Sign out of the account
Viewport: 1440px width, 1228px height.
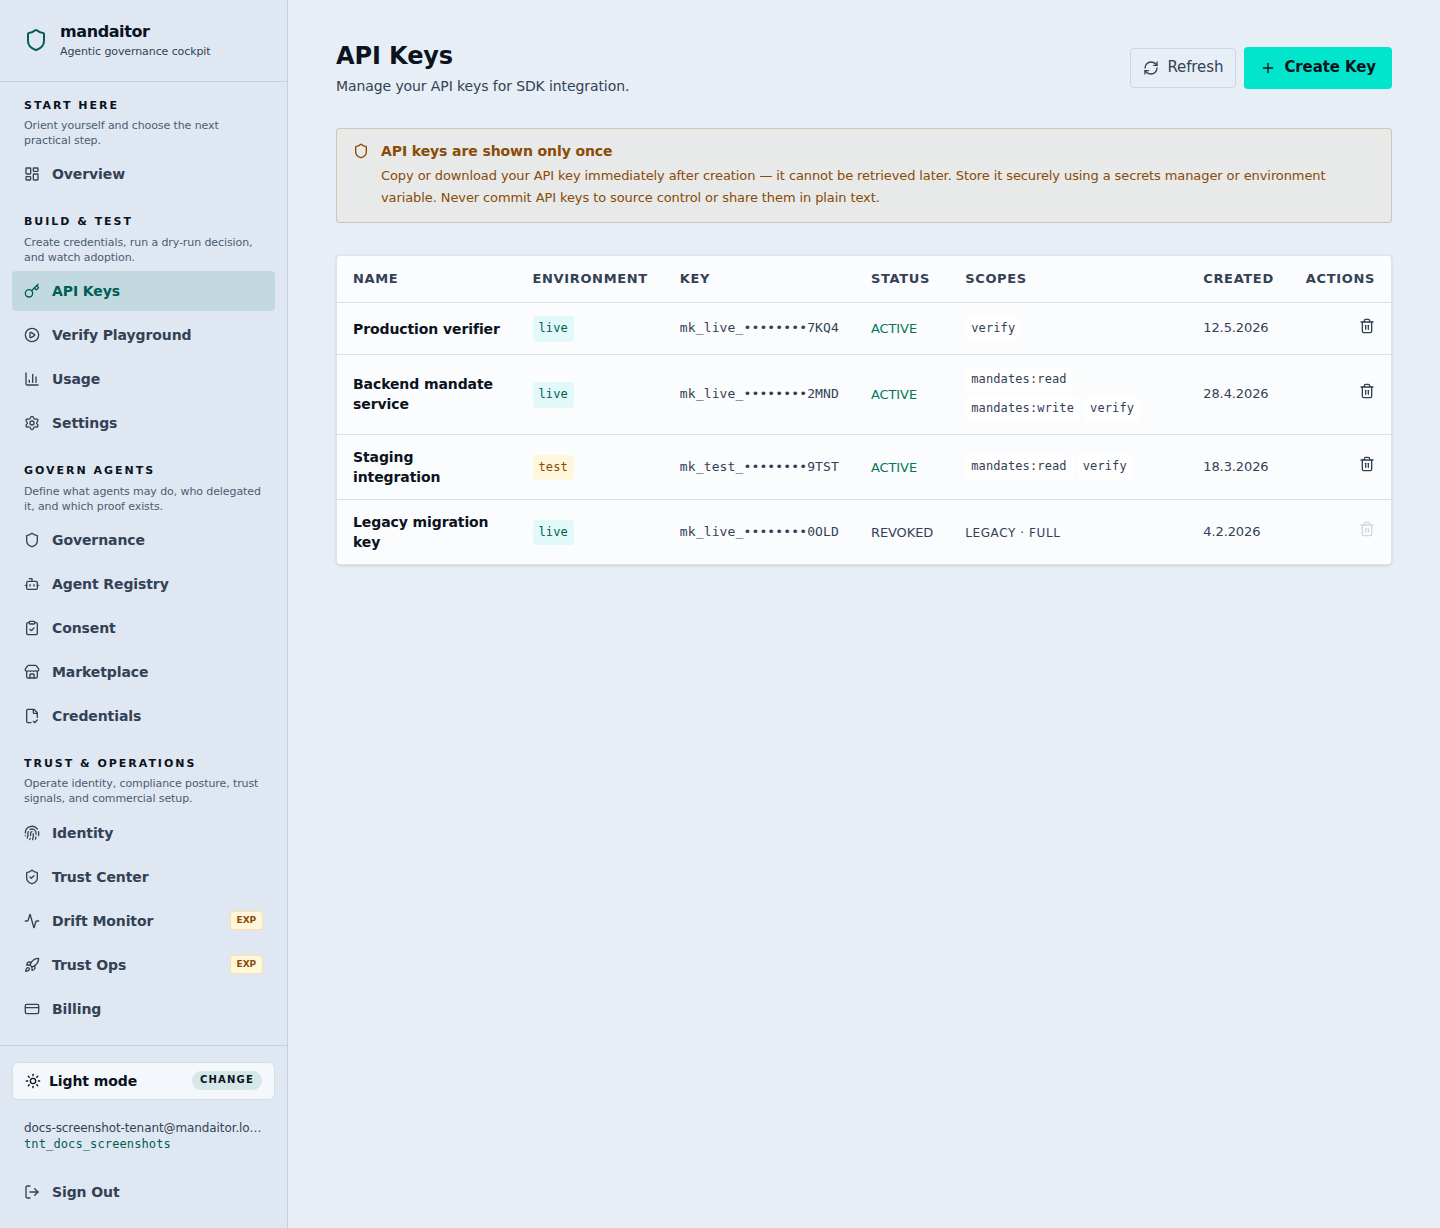coord(143,1192)
